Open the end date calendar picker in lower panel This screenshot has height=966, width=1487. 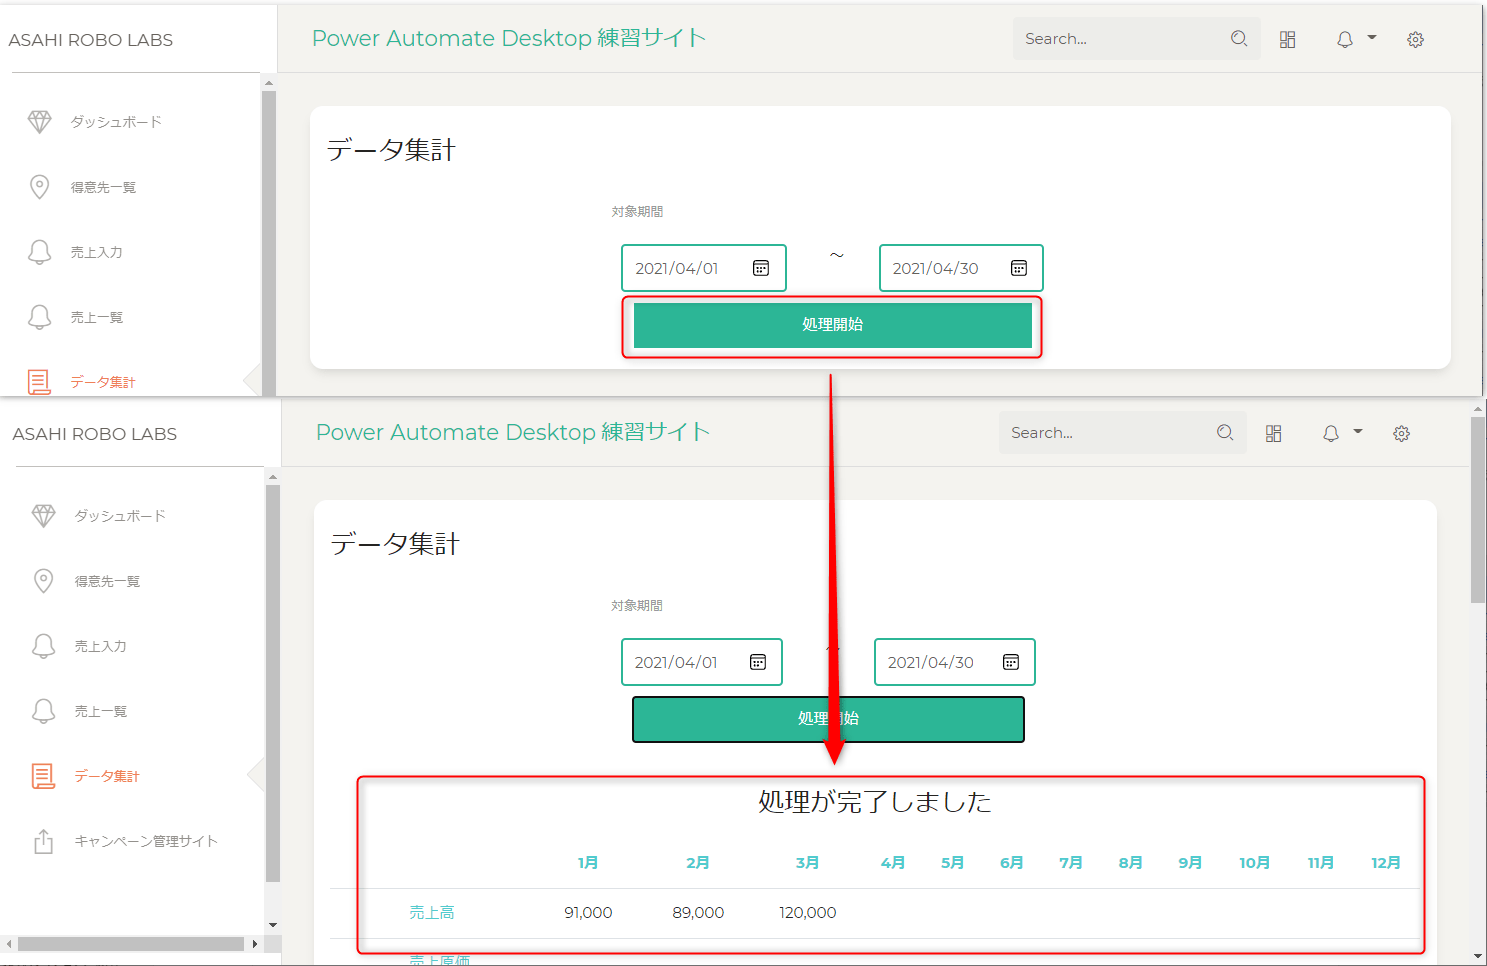click(x=1011, y=662)
